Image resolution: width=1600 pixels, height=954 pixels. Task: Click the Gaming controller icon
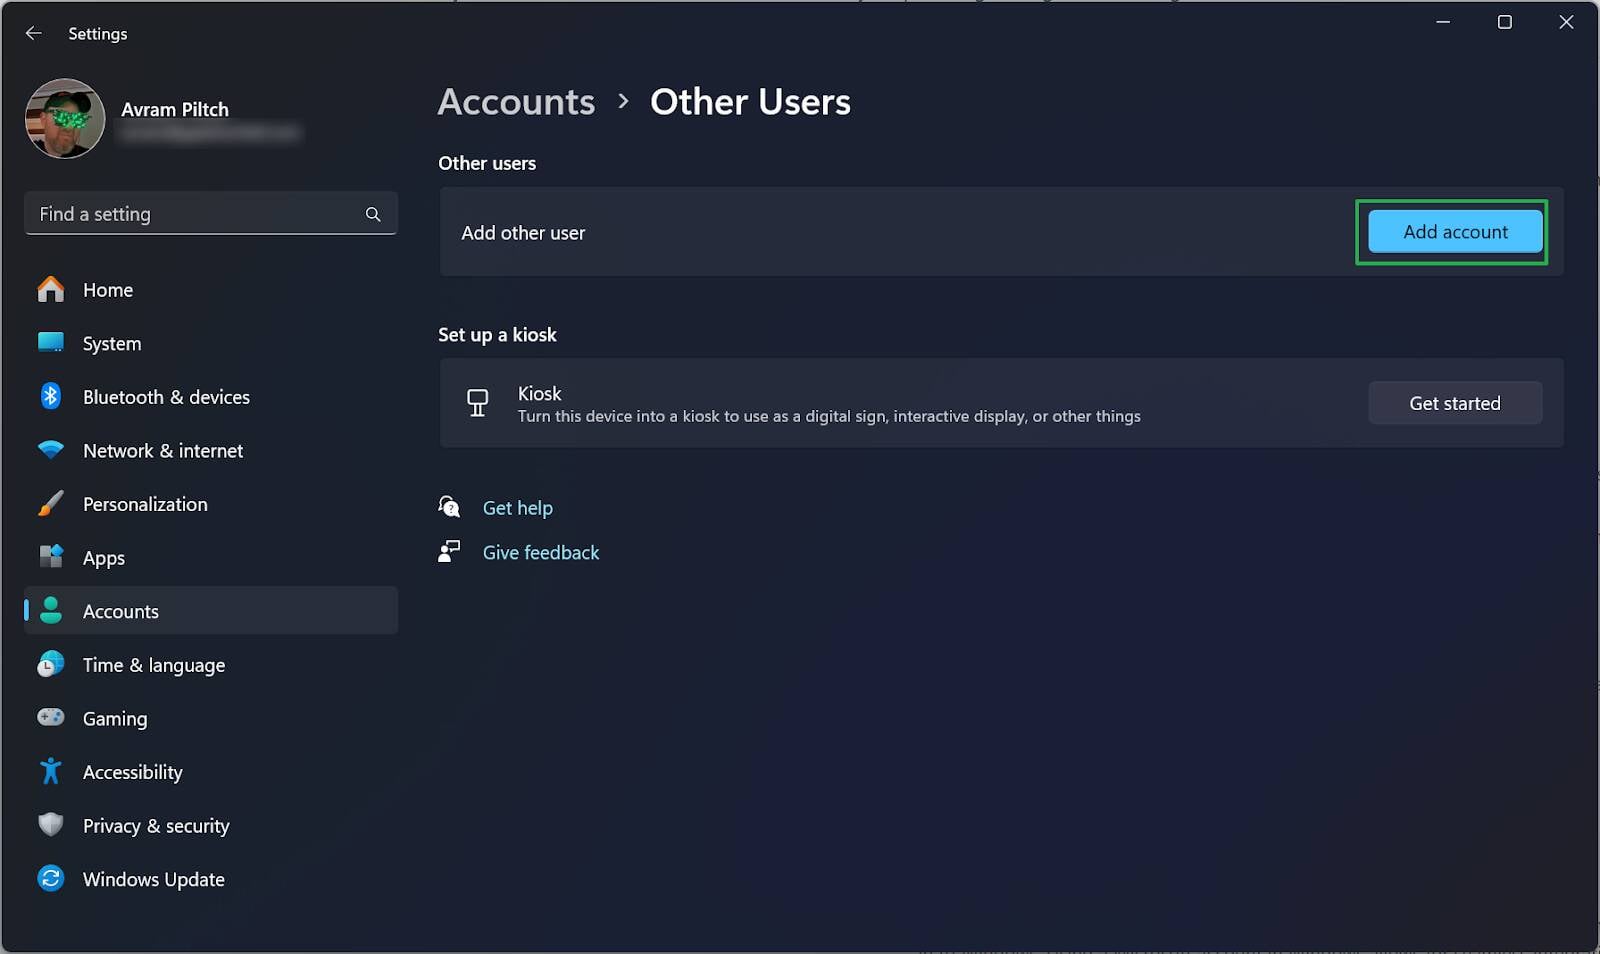pos(50,718)
